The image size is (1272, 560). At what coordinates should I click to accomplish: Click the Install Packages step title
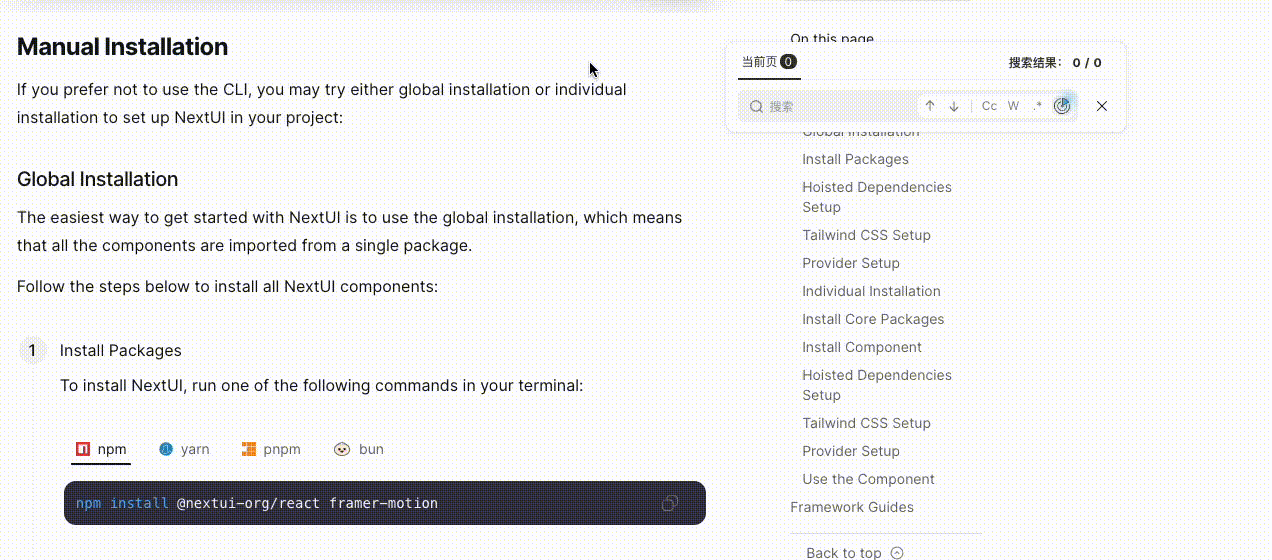coord(121,351)
